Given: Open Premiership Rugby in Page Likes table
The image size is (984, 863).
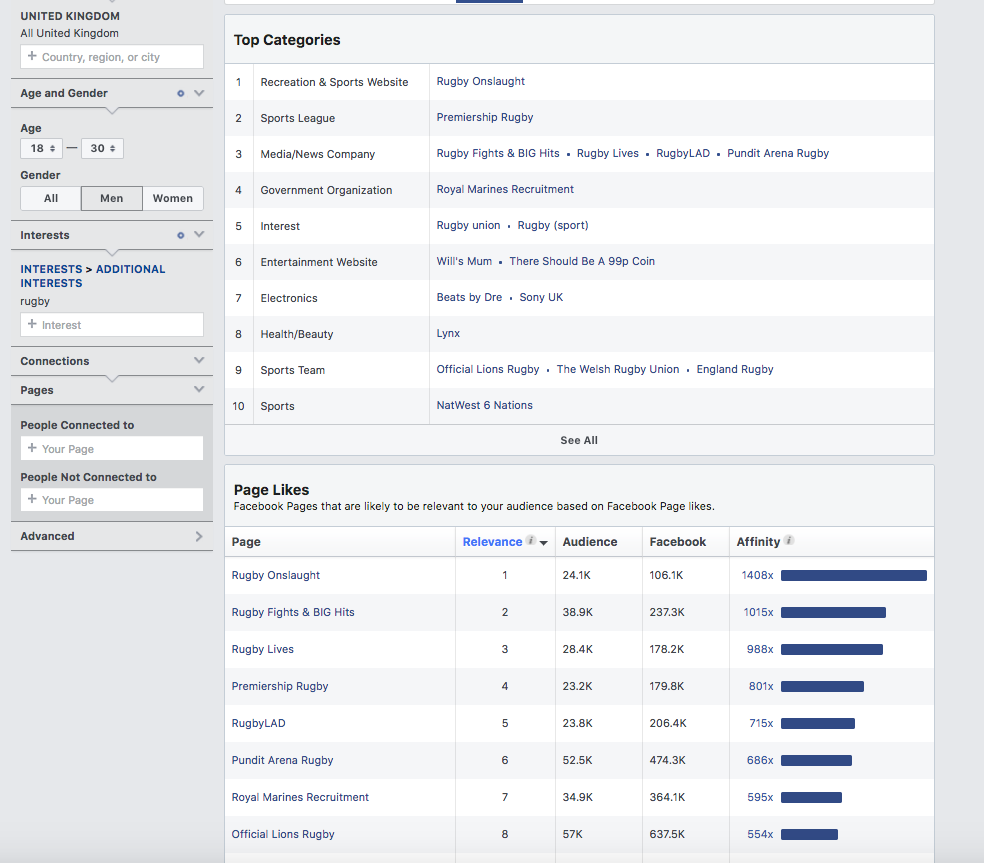Looking at the screenshot, I should coord(280,686).
